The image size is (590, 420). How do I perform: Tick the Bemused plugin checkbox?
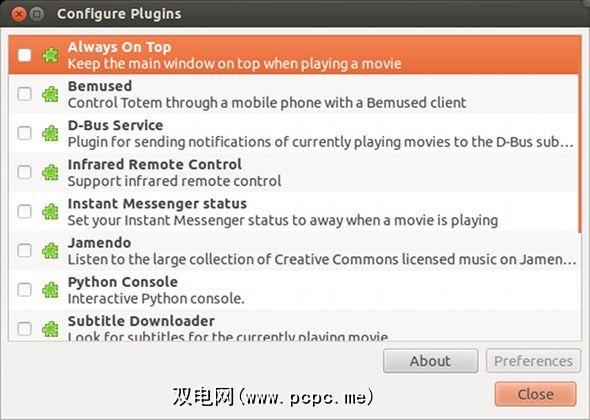coord(24,94)
